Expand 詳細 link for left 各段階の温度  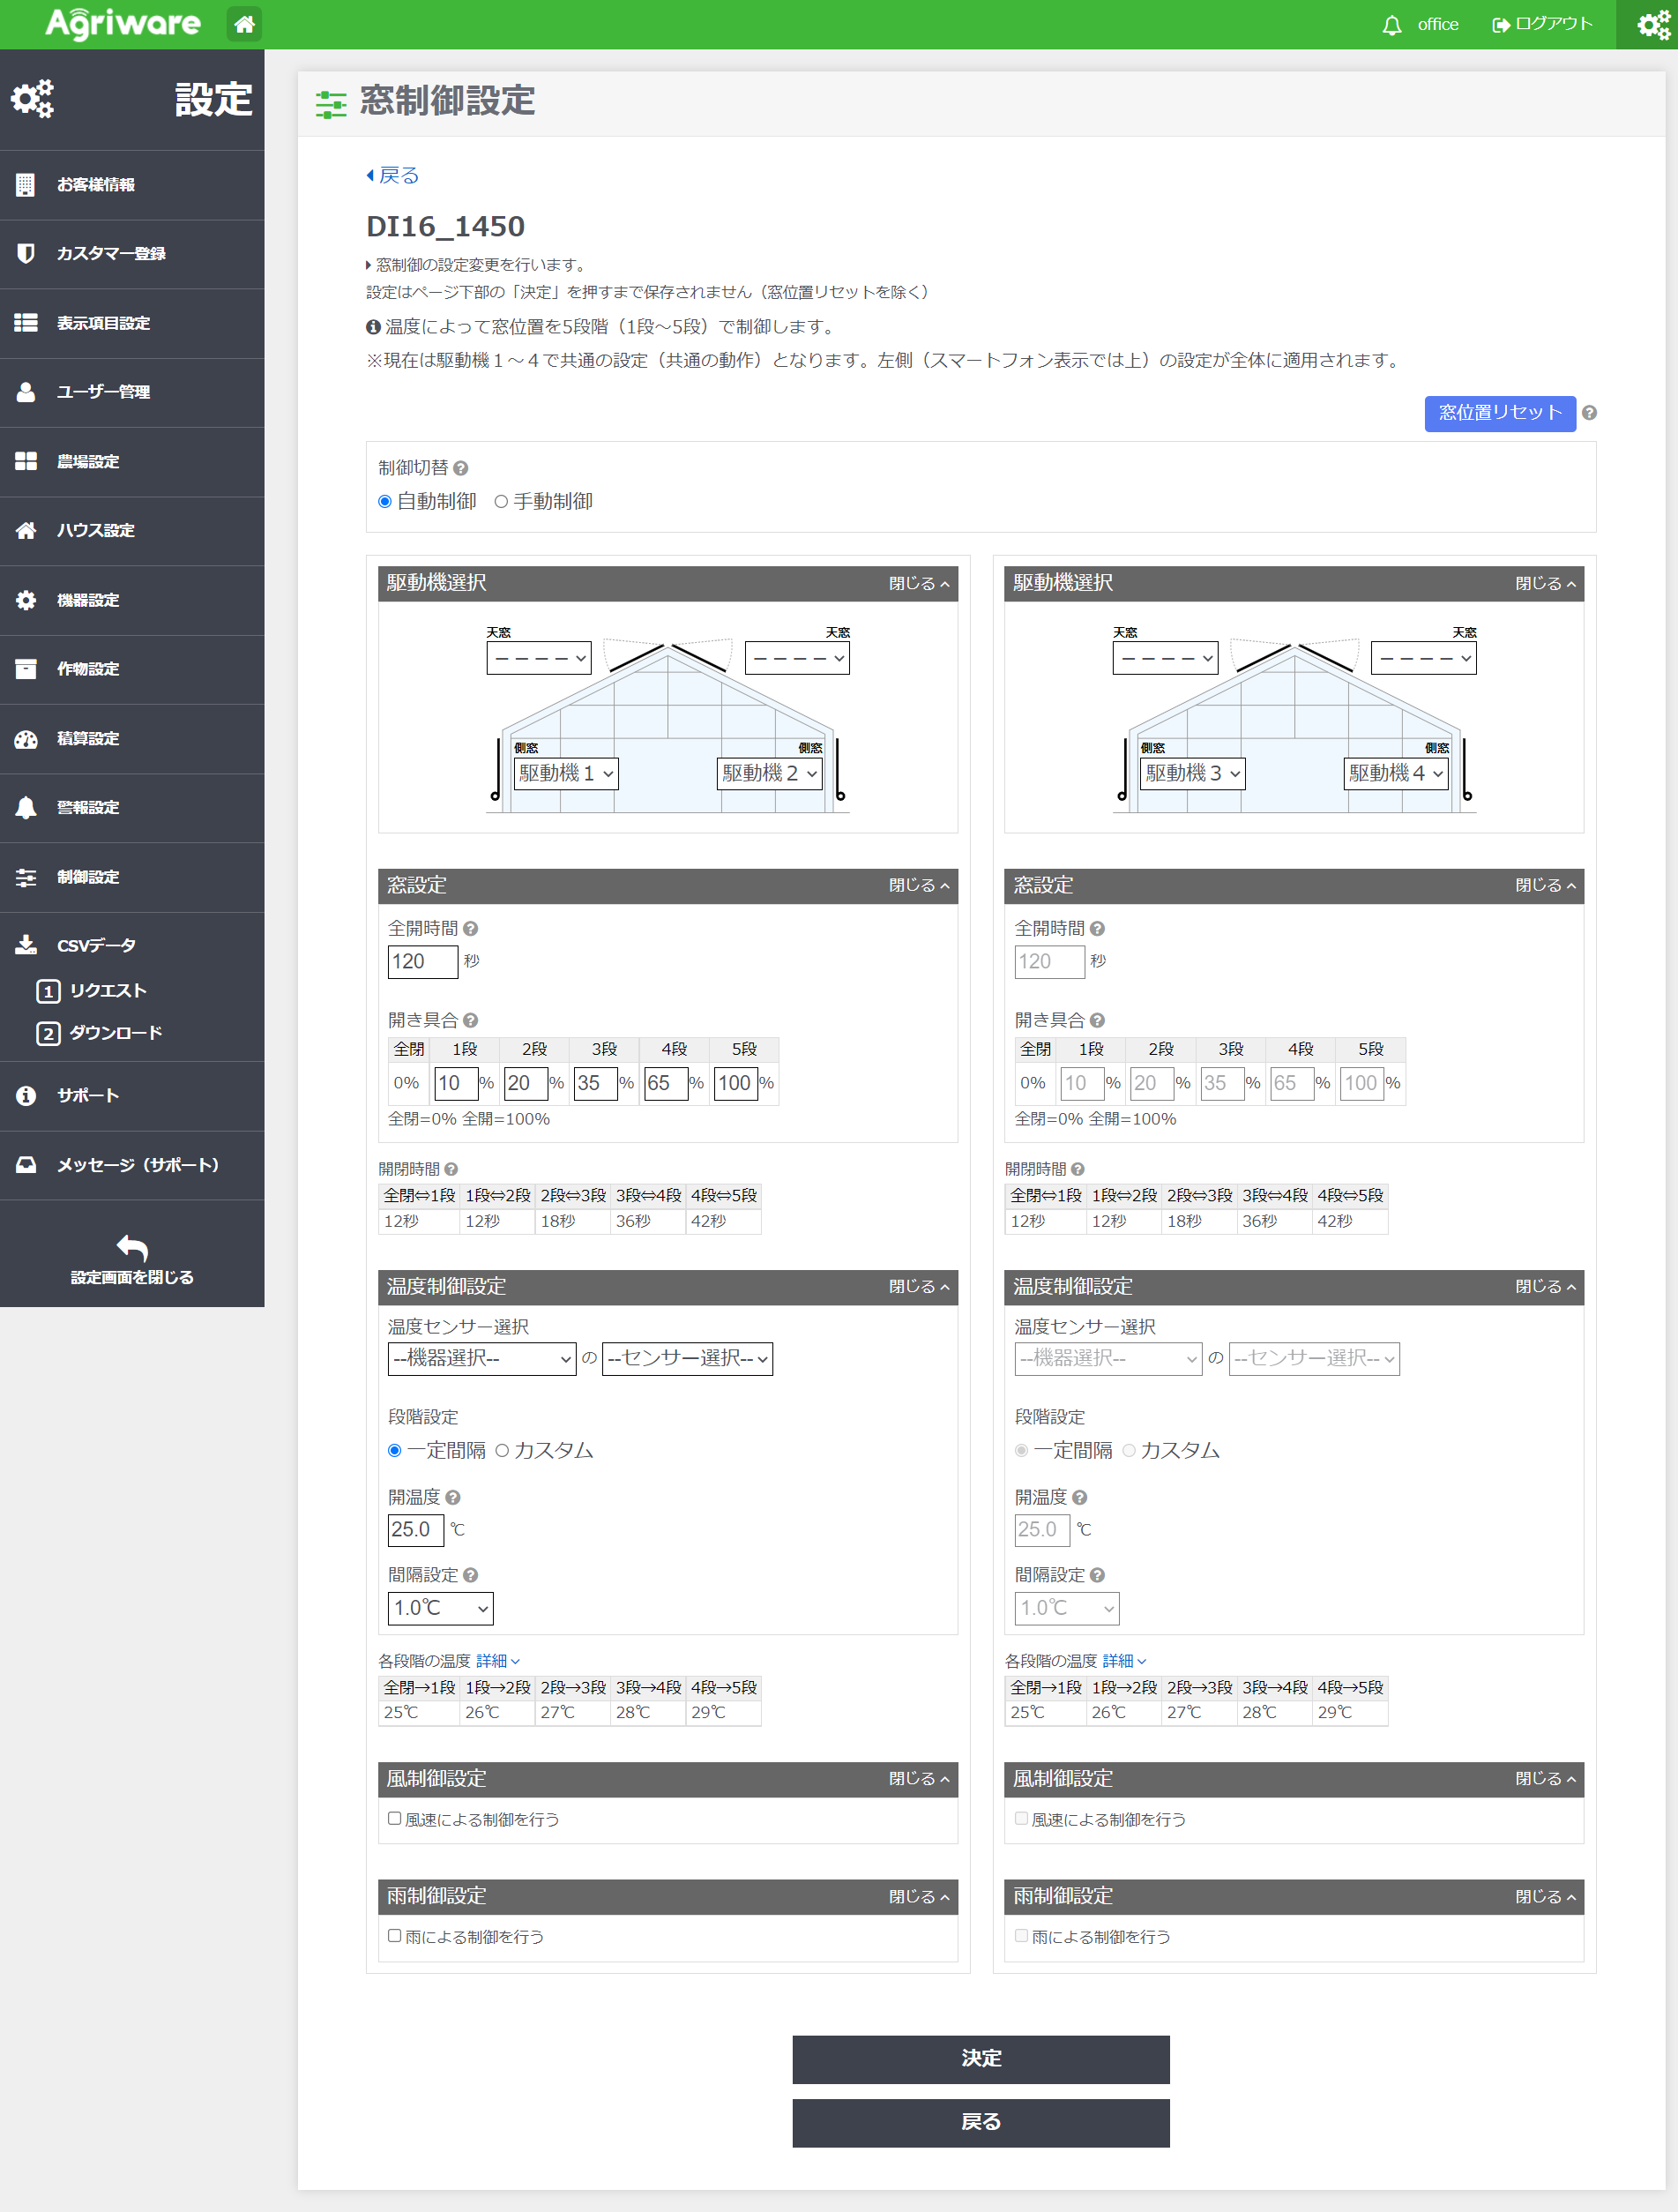[497, 1661]
